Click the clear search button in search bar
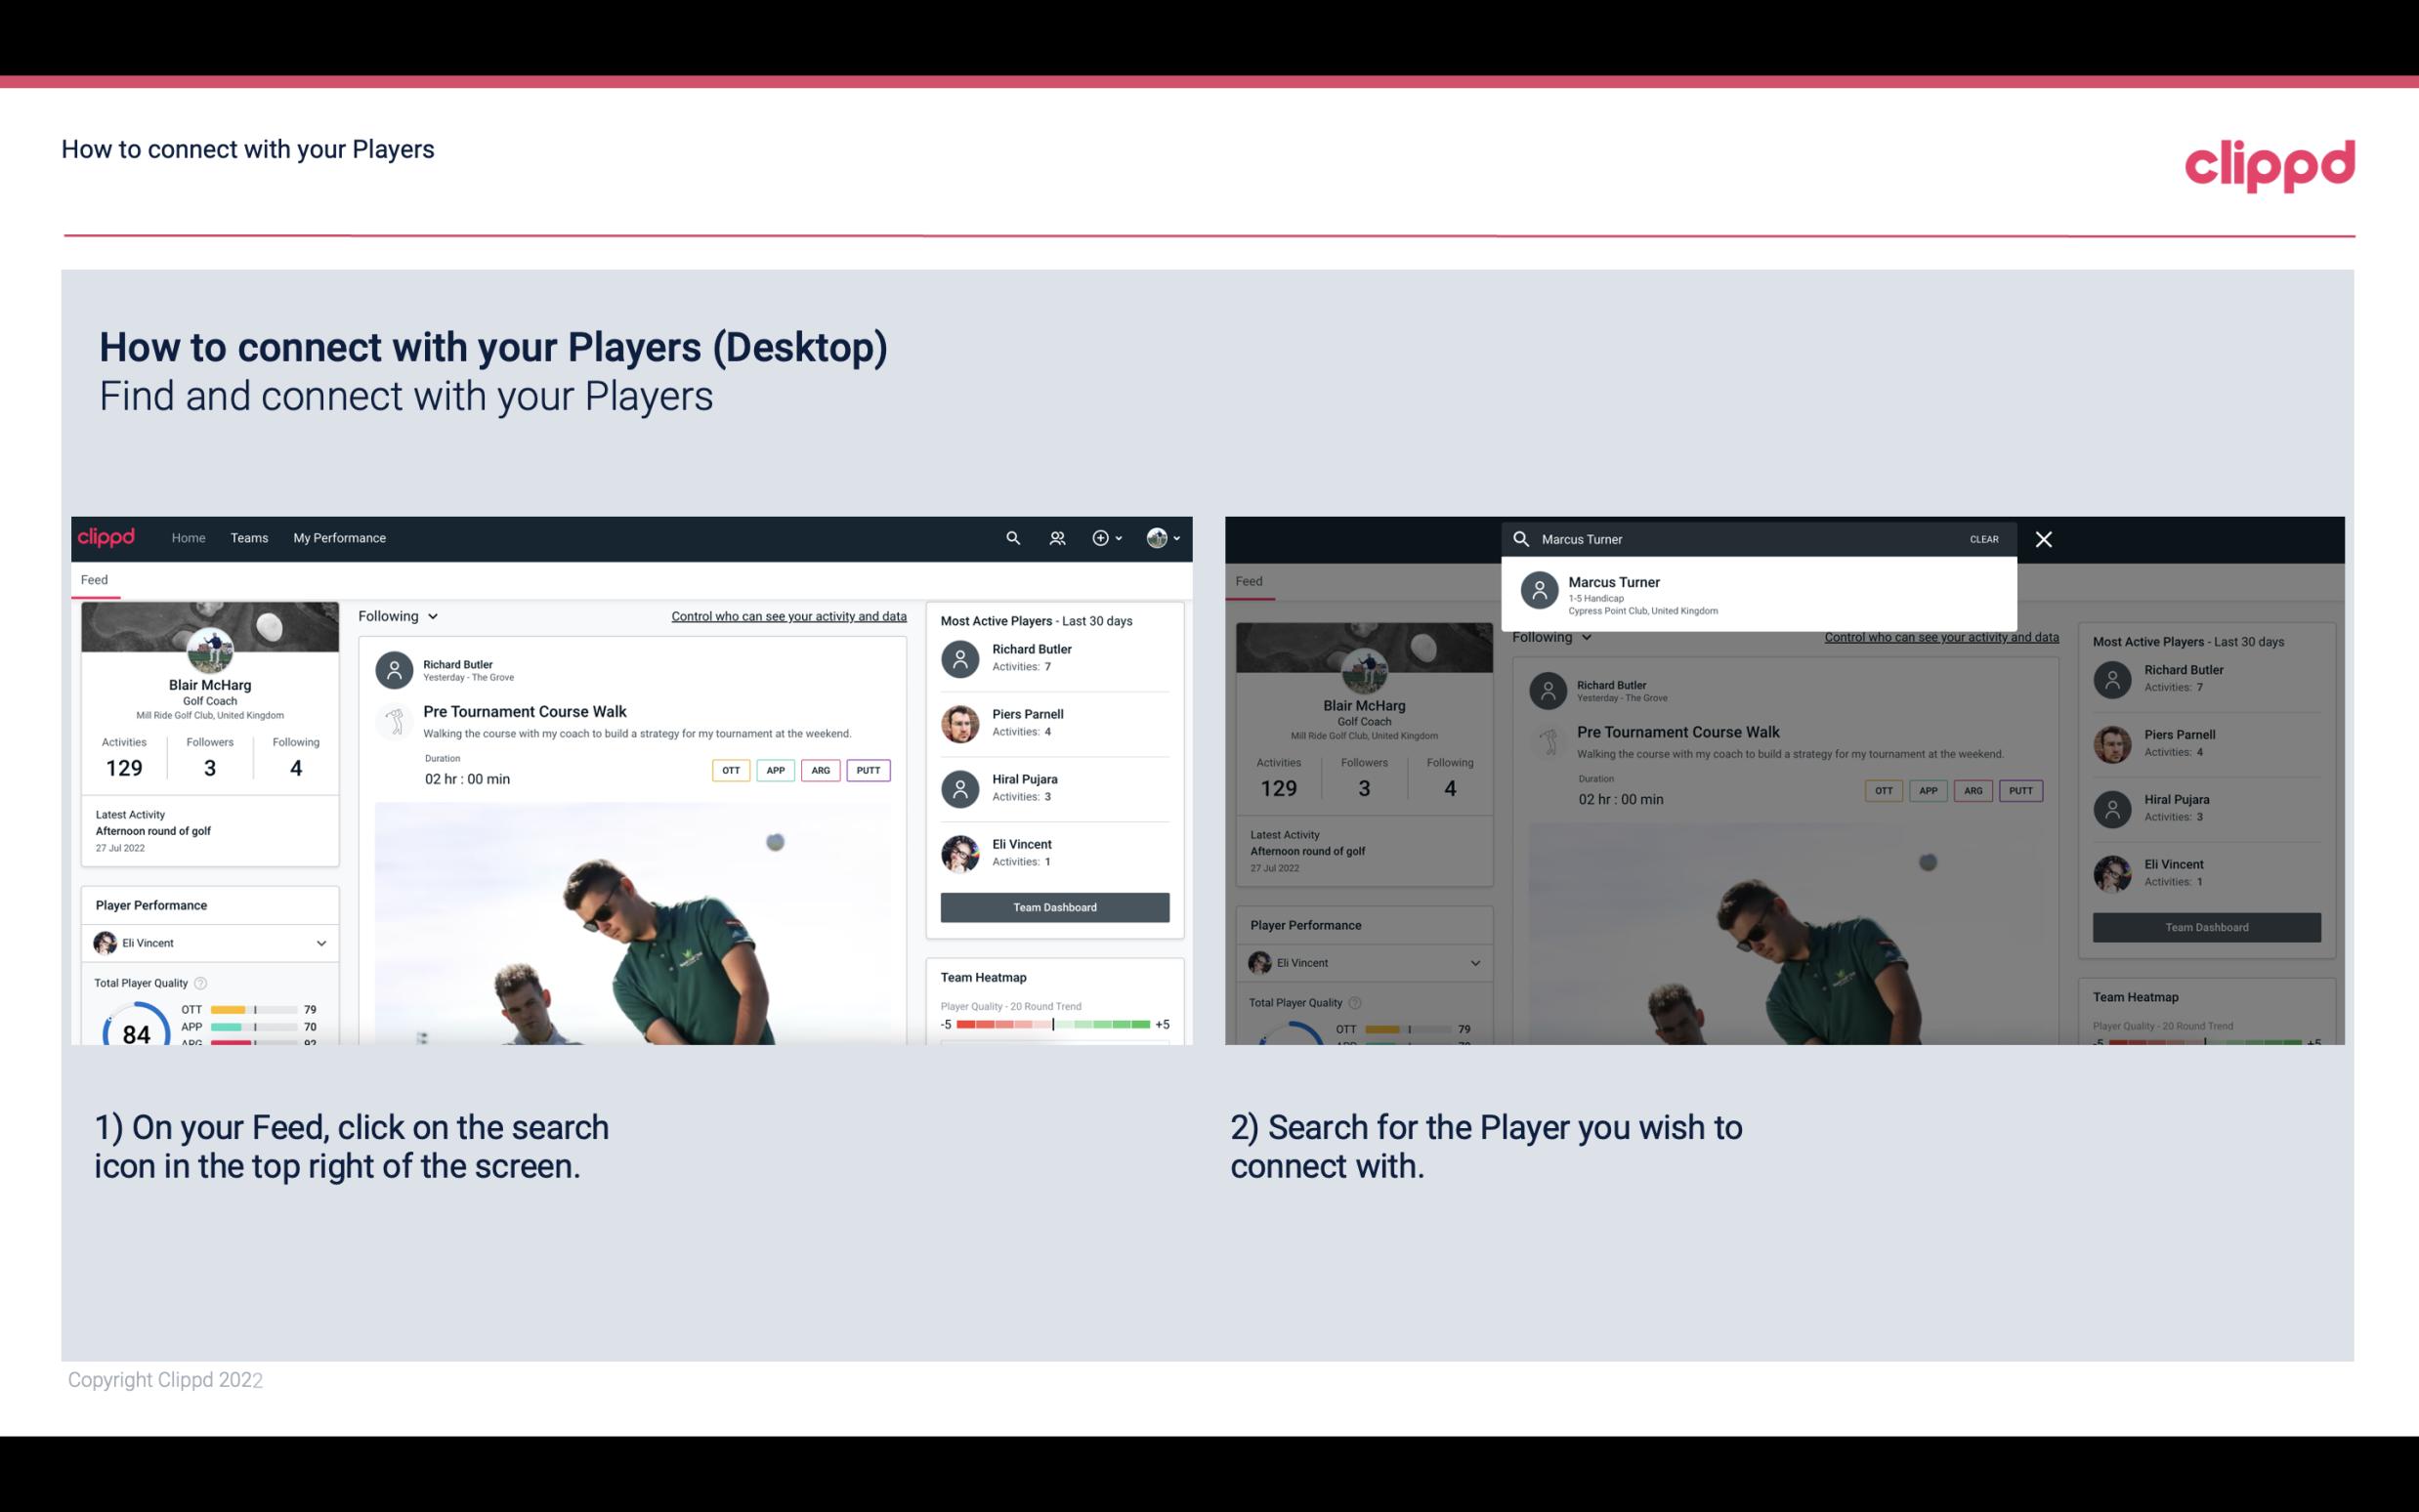Image resolution: width=2419 pixels, height=1512 pixels. [1983, 538]
